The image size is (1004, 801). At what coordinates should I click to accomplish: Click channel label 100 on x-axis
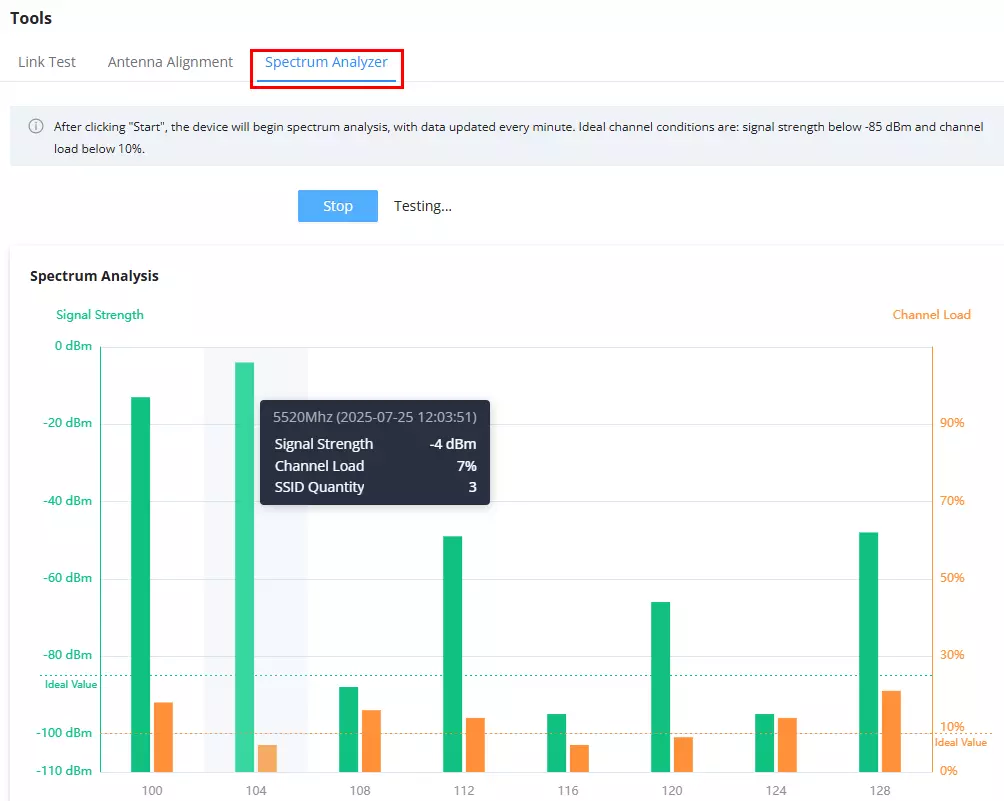pos(152,791)
